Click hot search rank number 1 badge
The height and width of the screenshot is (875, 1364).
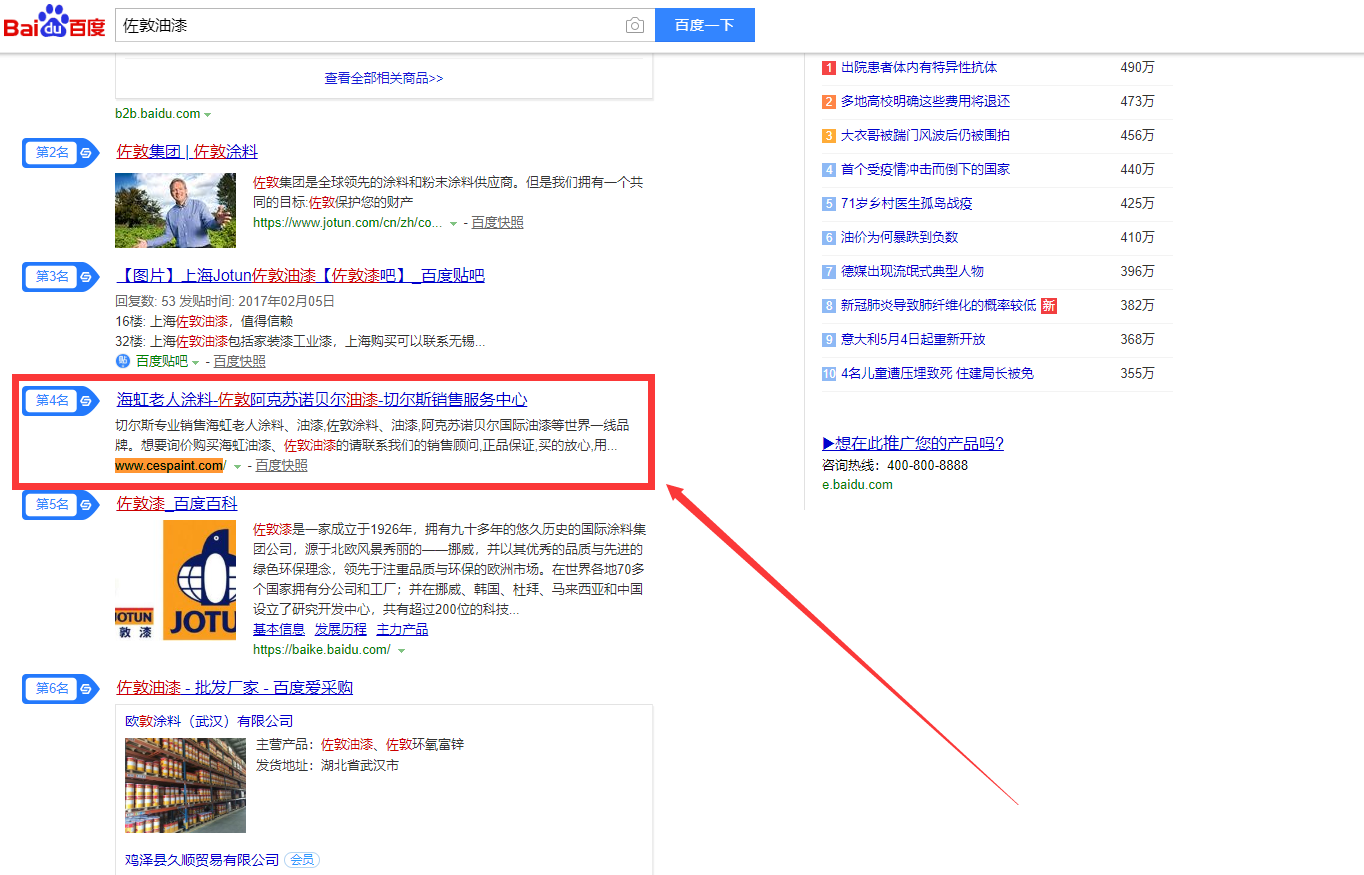click(x=829, y=68)
